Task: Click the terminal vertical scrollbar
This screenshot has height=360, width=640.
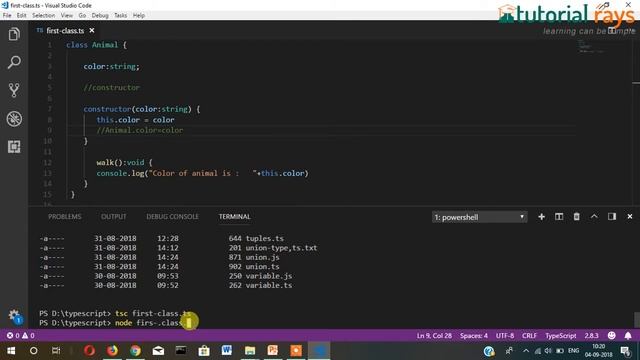Action: coord(636,320)
